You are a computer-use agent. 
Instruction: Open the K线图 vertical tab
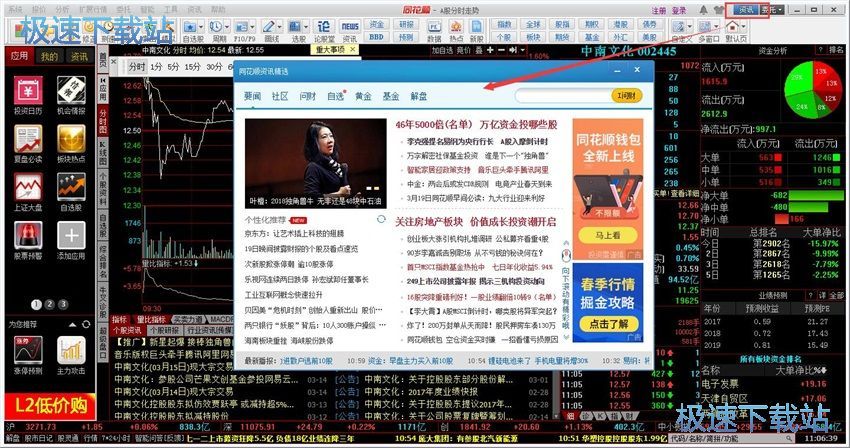point(103,151)
